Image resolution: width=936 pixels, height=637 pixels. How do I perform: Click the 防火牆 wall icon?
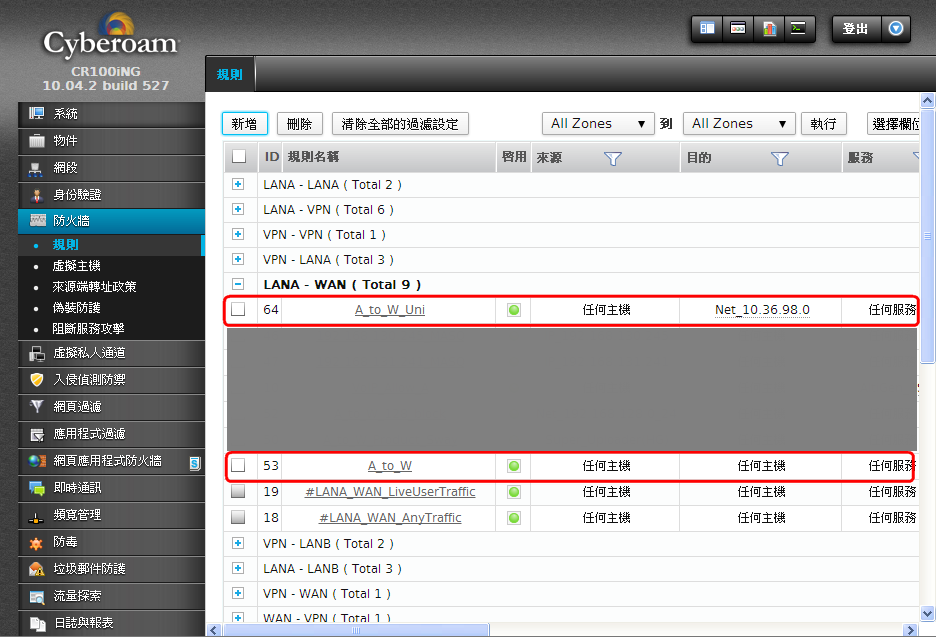pos(38,220)
